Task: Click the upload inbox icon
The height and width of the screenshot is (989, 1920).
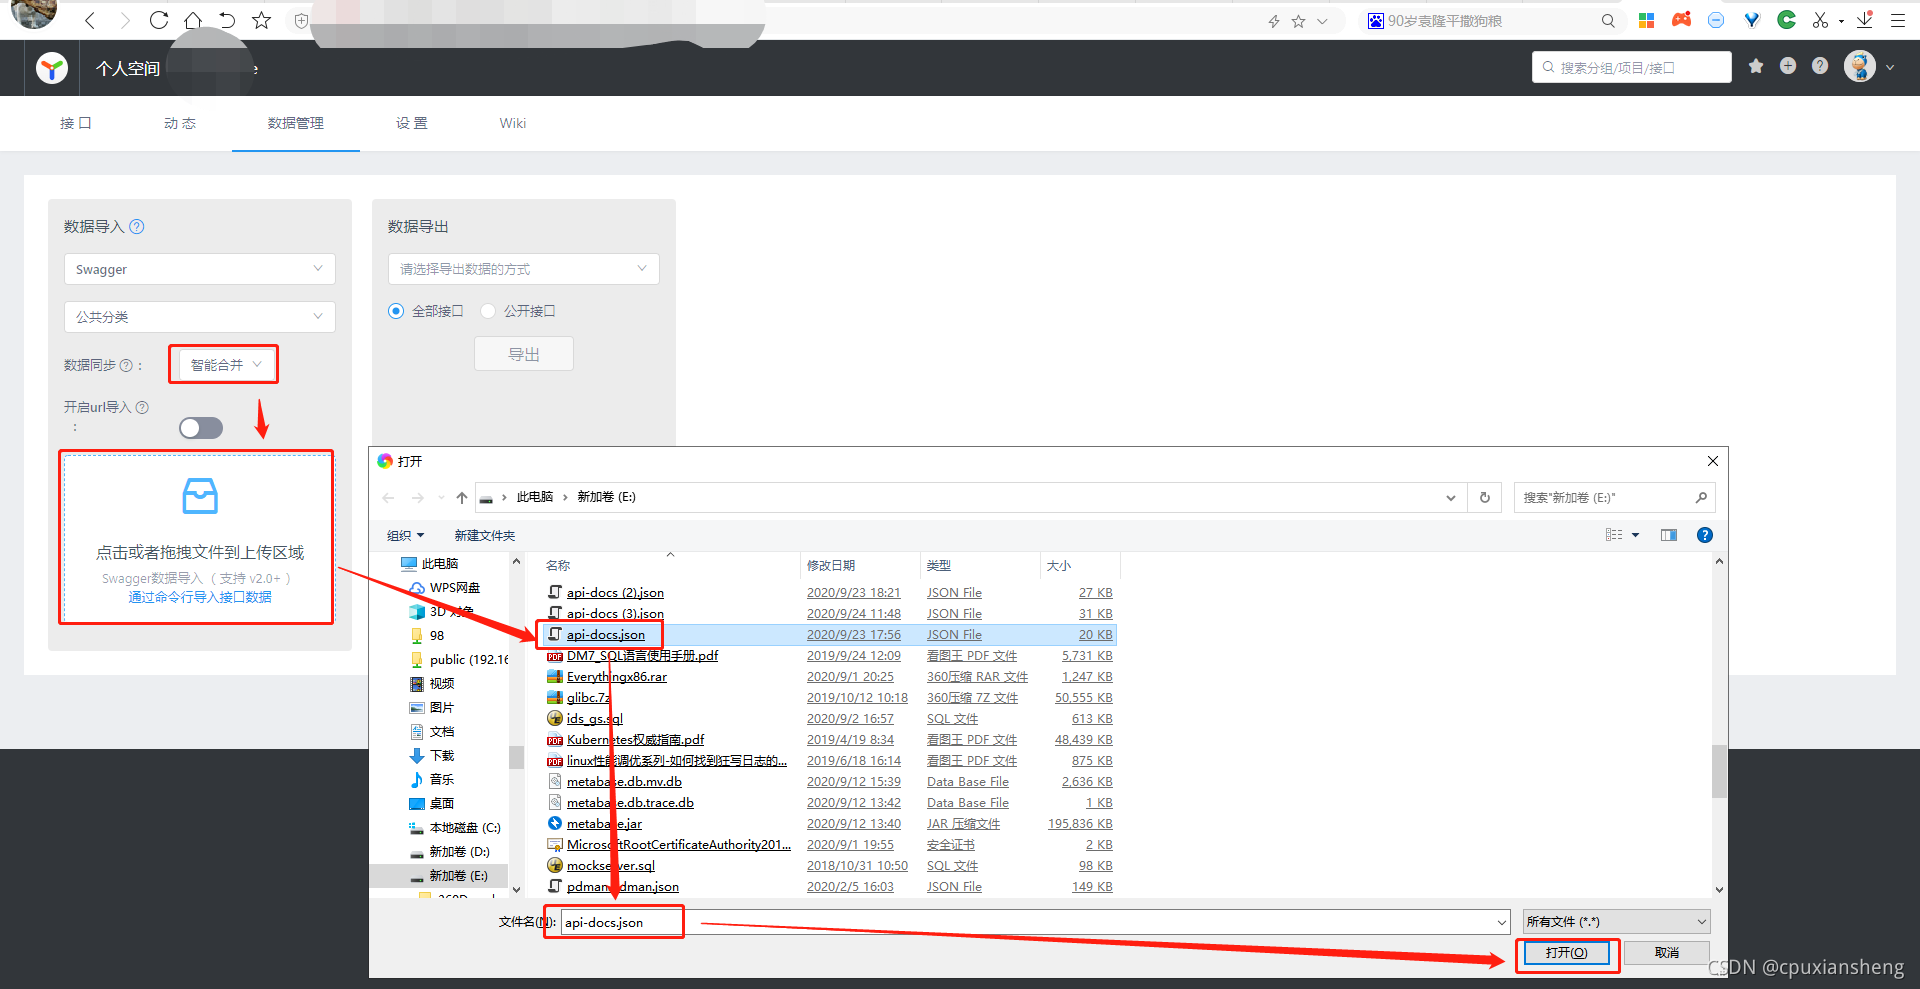Action: click(x=200, y=496)
